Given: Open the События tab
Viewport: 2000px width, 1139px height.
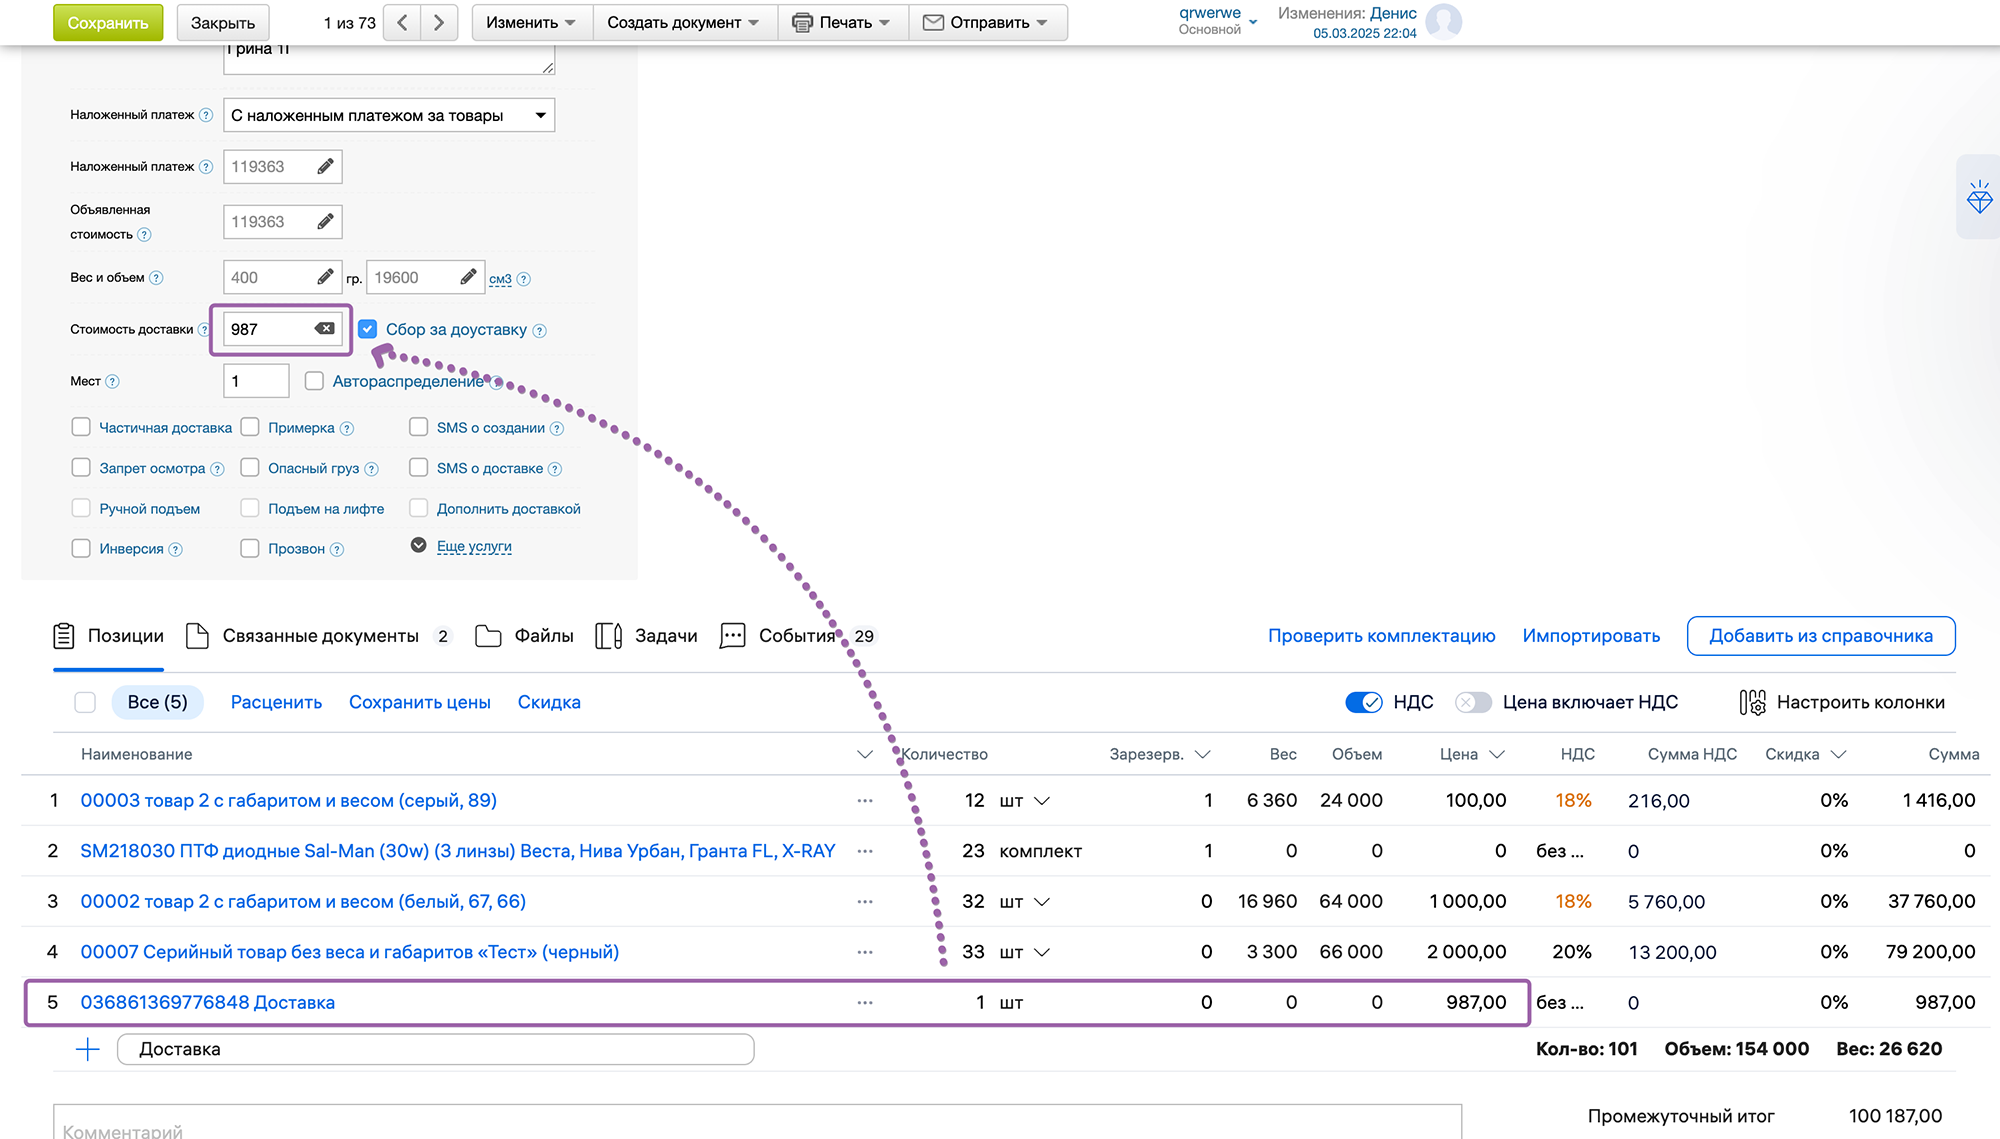Looking at the screenshot, I should click(796, 636).
